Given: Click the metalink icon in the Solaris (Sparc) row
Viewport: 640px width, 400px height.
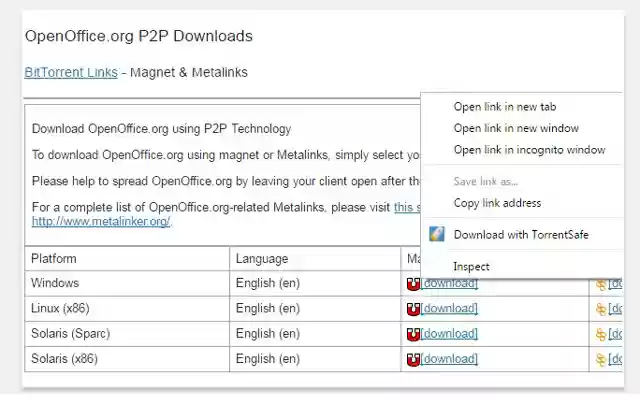Looking at the screenshot, I should tap(601, 335).
